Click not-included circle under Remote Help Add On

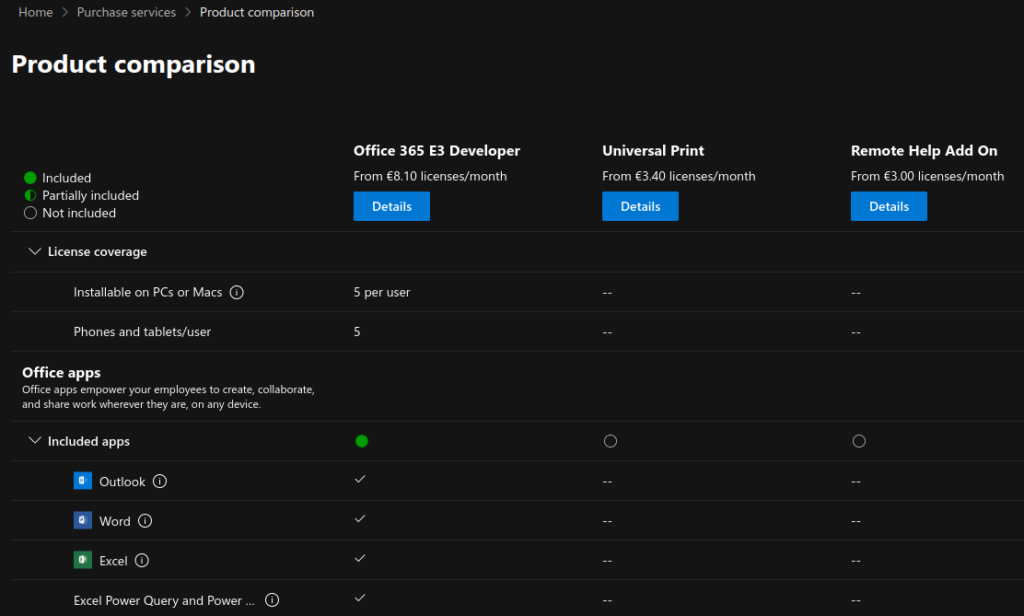859,441
